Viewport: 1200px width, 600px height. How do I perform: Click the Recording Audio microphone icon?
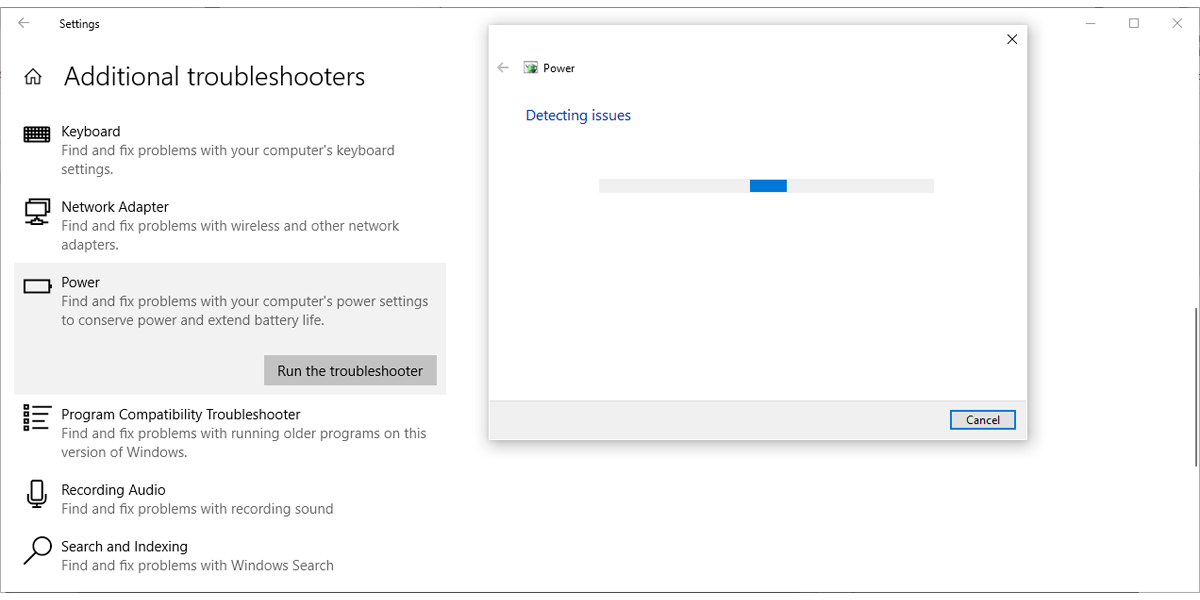click(37, 494)
